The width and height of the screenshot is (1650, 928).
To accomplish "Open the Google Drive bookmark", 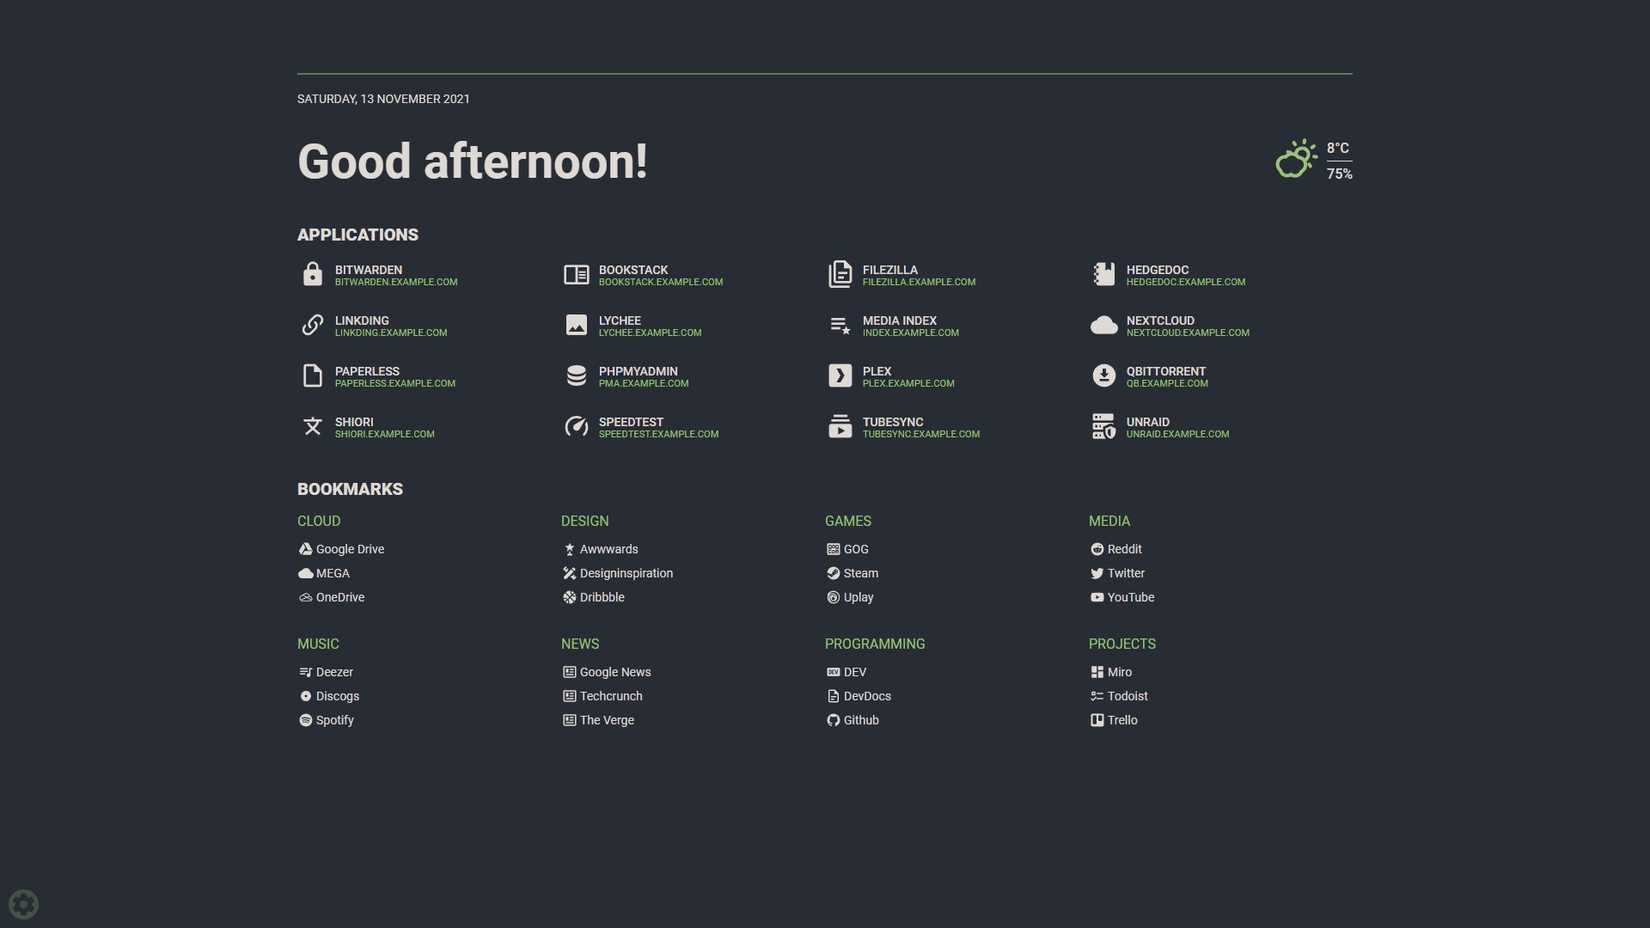I will (x=349, y=549).
